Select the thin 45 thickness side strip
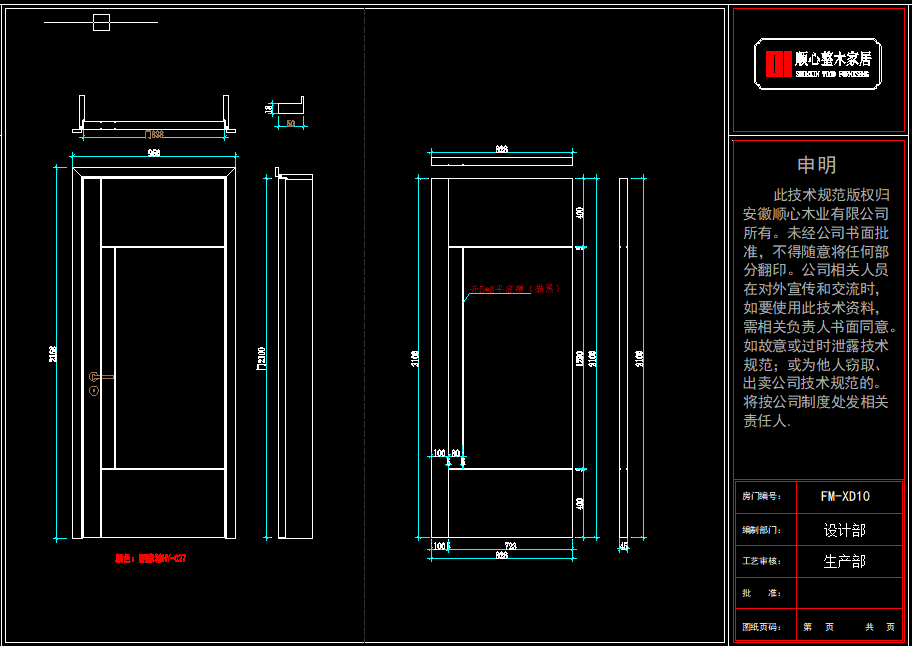This screenshot has height=647, width=912. (x=624, y=358)
